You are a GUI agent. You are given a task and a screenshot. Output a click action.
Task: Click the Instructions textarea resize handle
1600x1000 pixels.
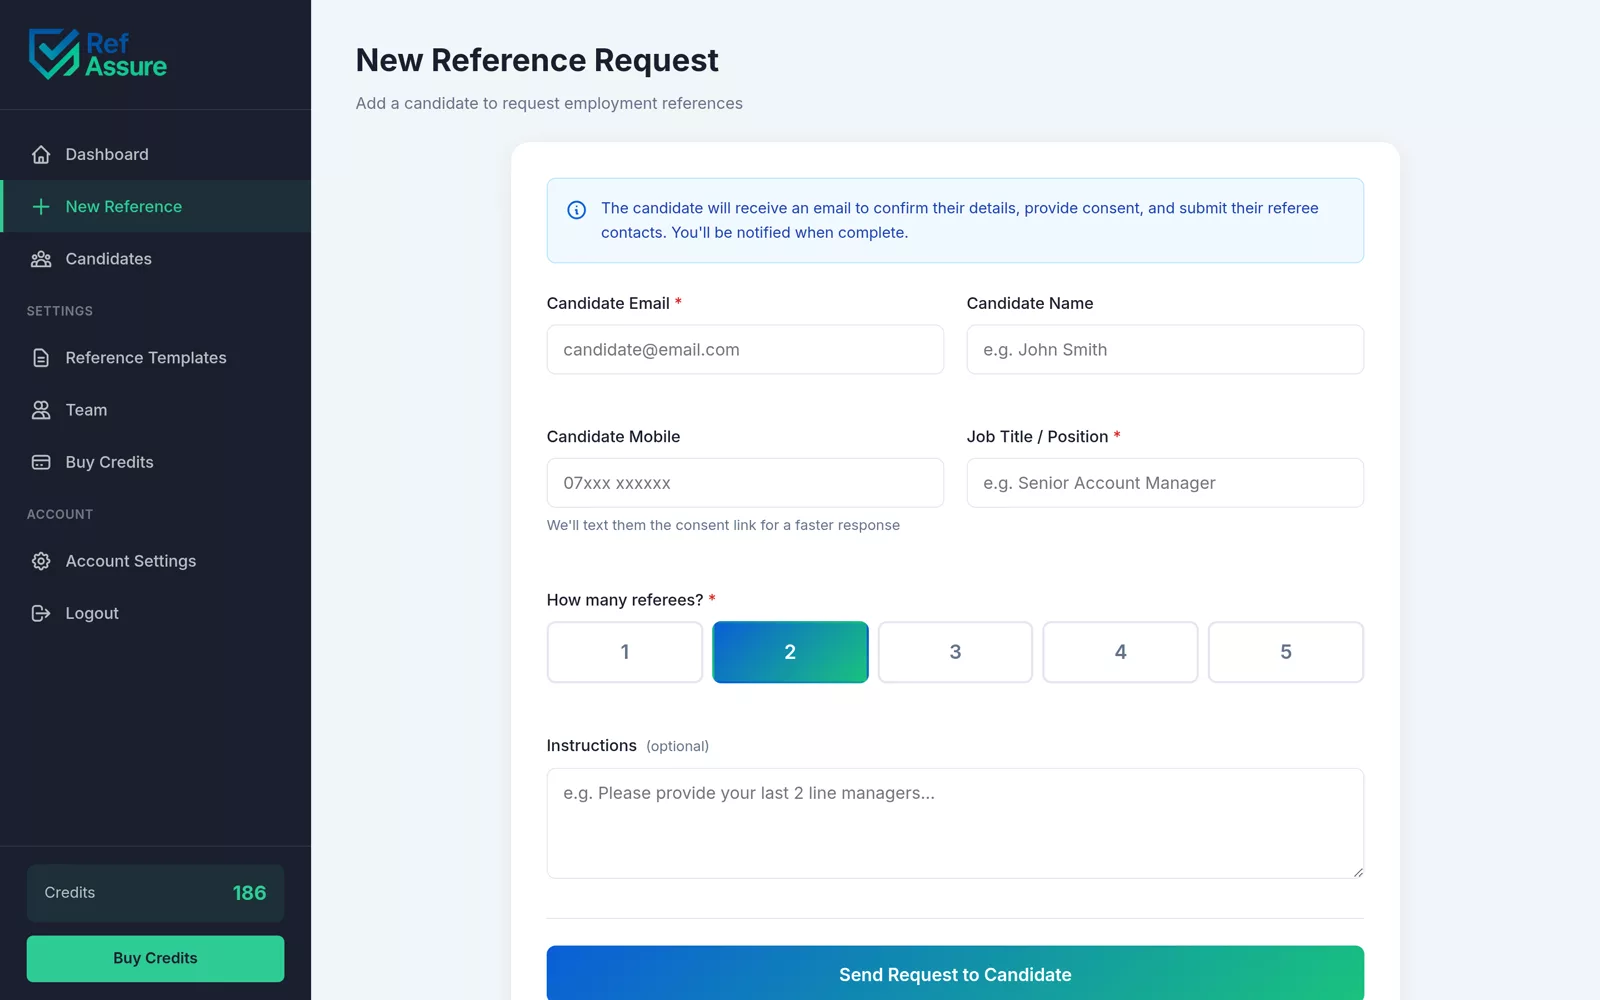click(x=1358, y=872)
